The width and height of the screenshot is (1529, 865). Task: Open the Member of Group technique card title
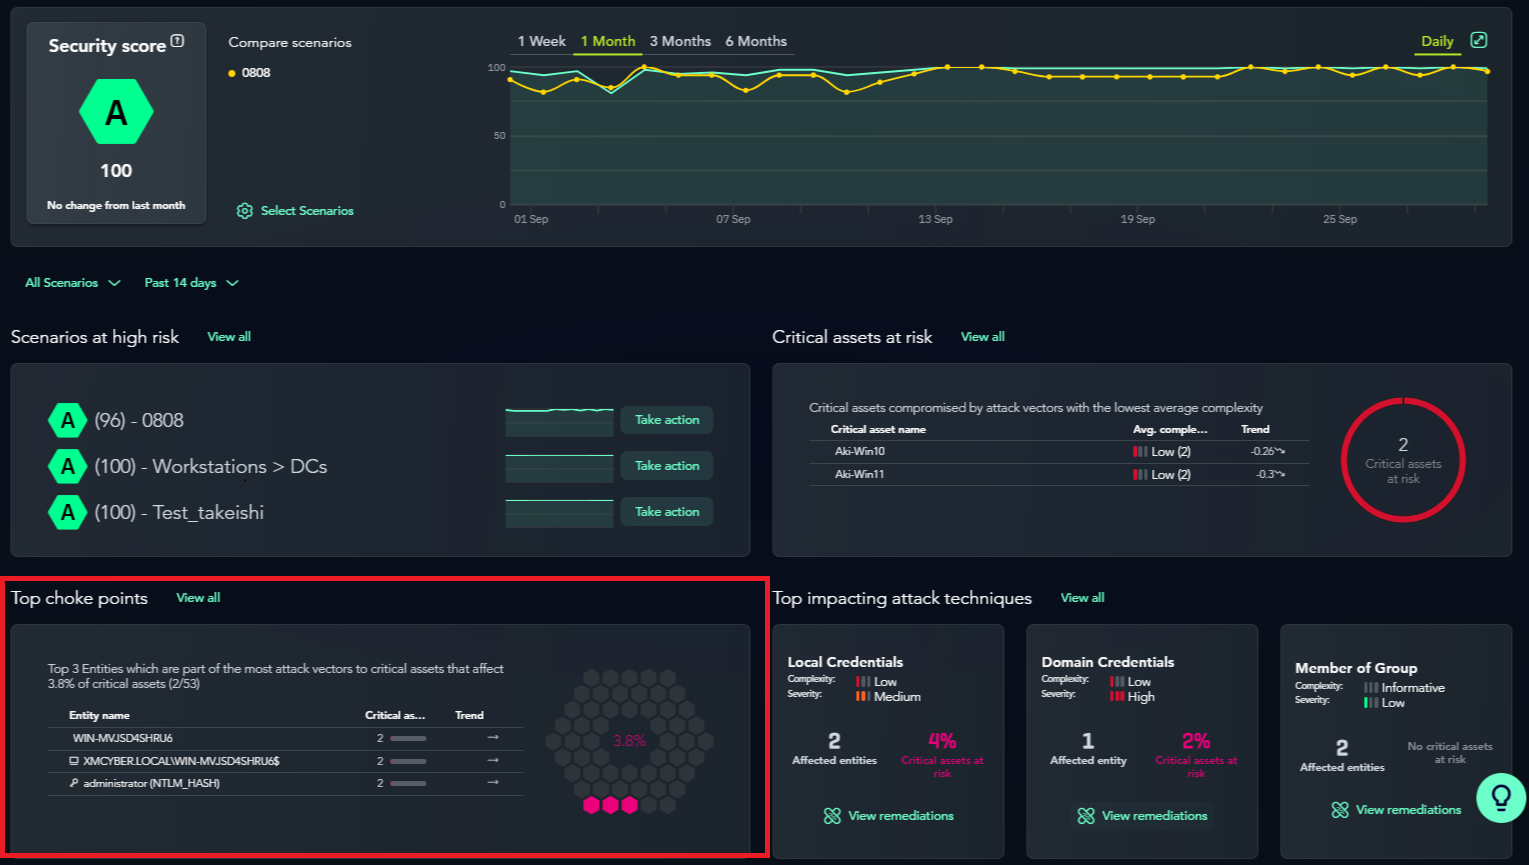click(1356, 668)
